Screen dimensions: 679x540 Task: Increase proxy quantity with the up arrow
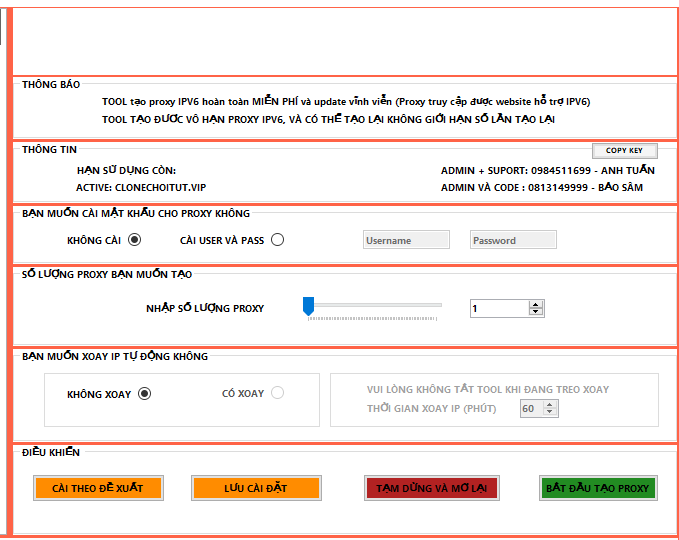pos(536,305)
